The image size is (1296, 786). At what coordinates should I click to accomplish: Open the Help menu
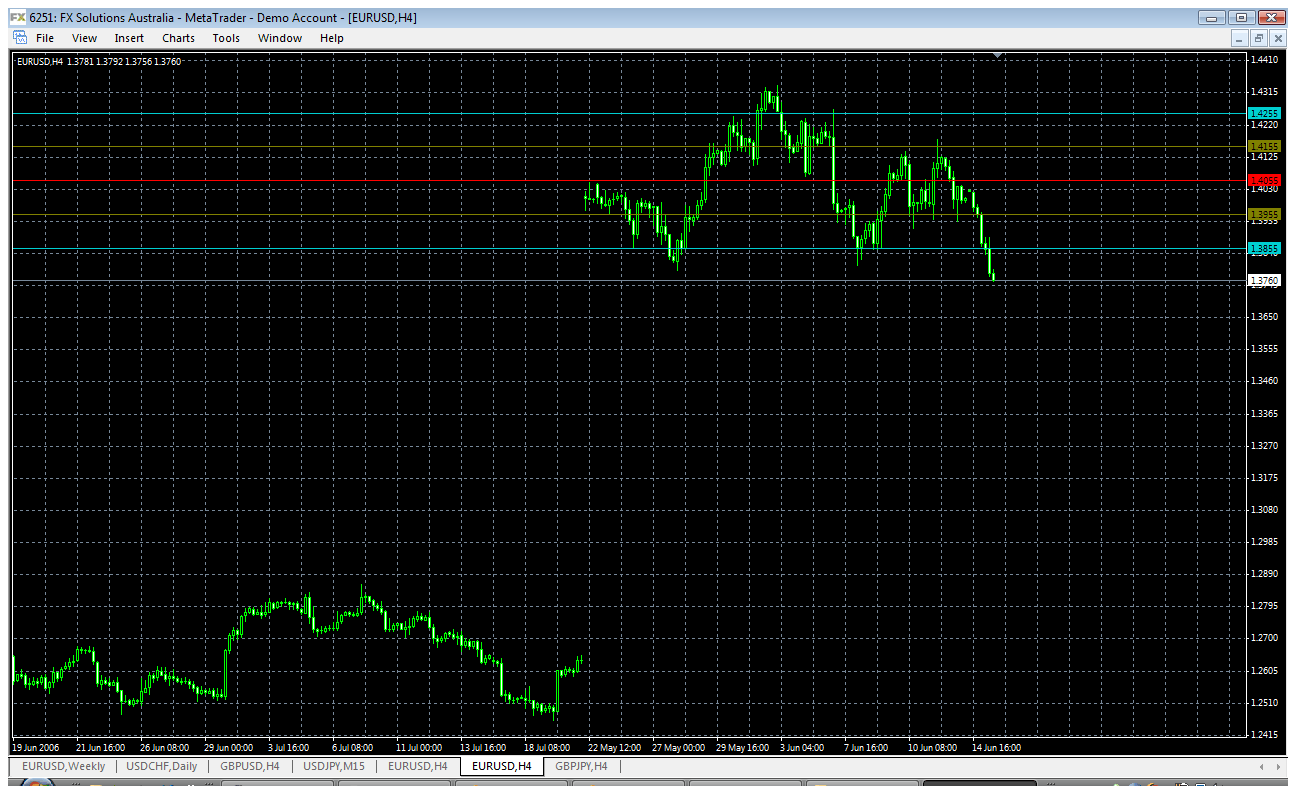[332, 38]
